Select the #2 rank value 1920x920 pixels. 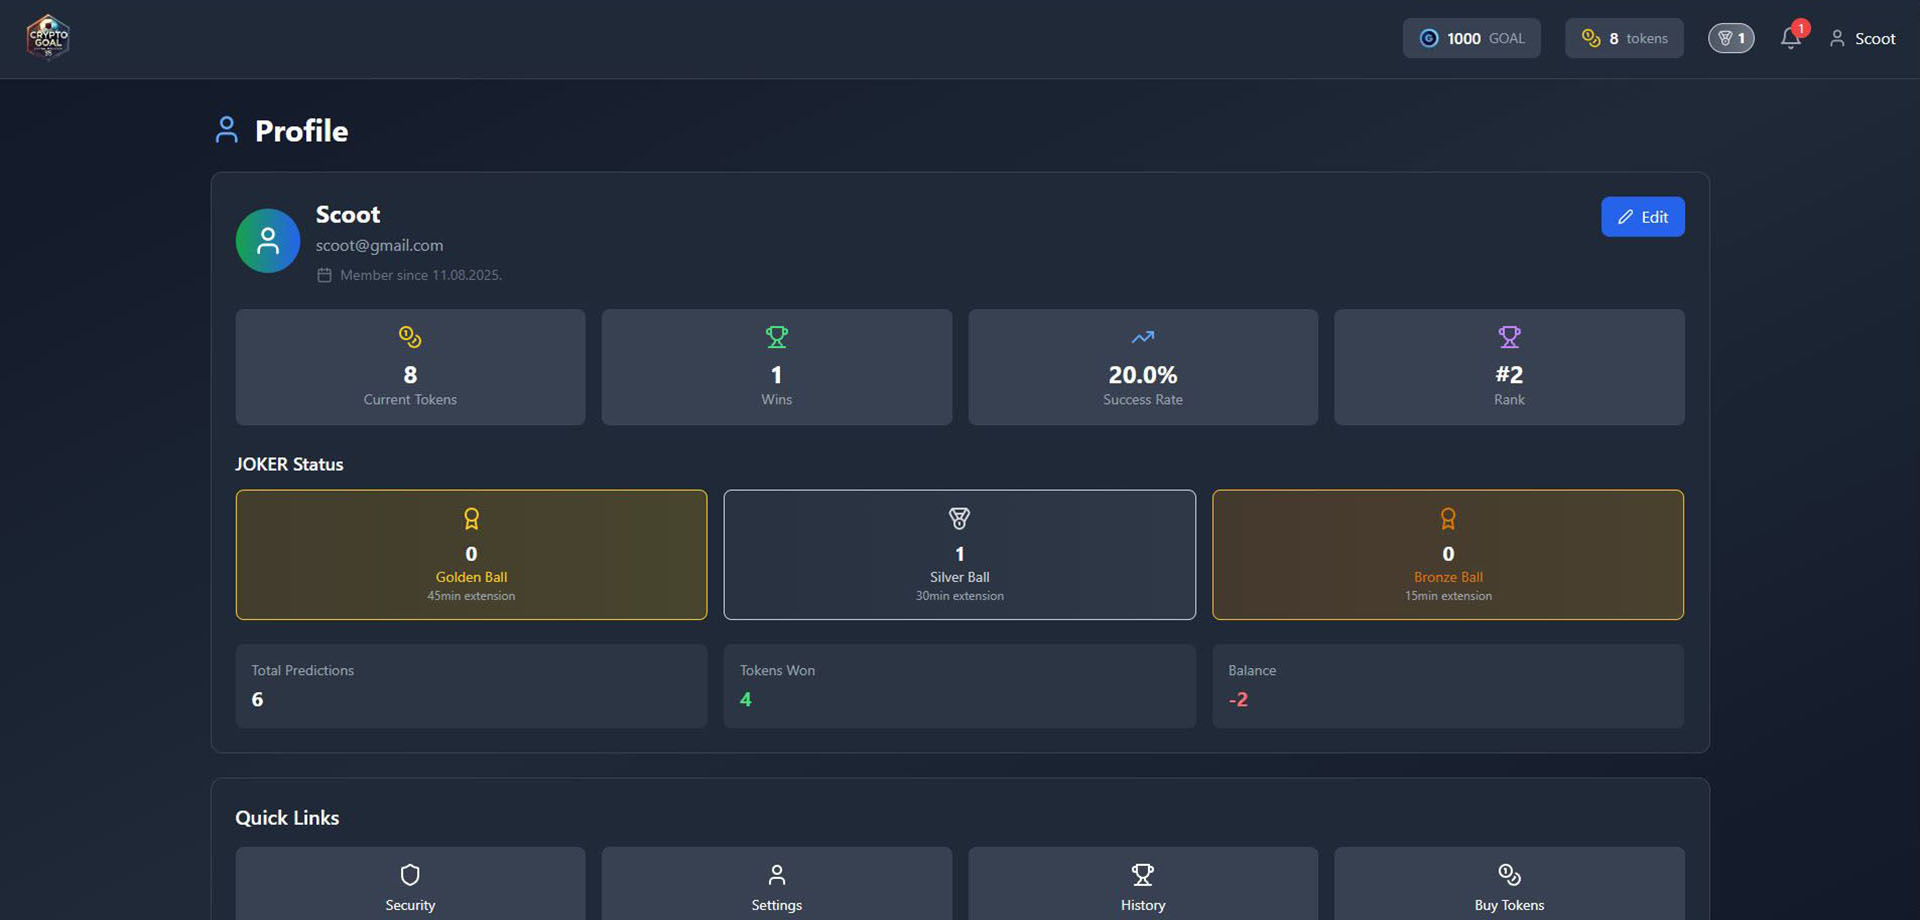(x=1509, y=375)
